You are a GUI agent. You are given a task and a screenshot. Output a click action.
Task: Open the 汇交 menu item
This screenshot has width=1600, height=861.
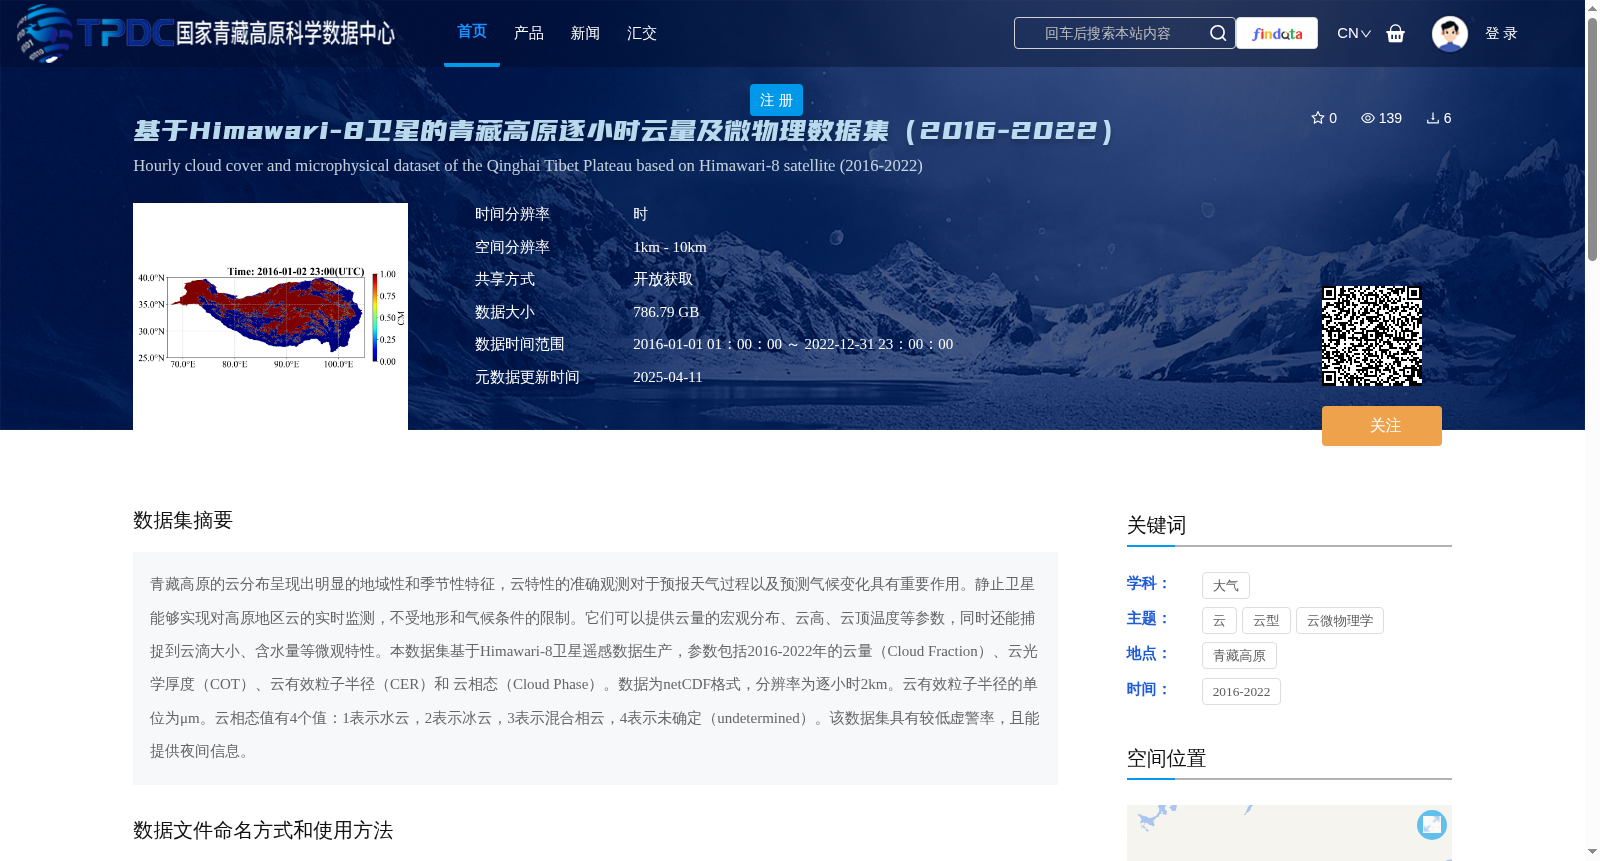[642, 33]
